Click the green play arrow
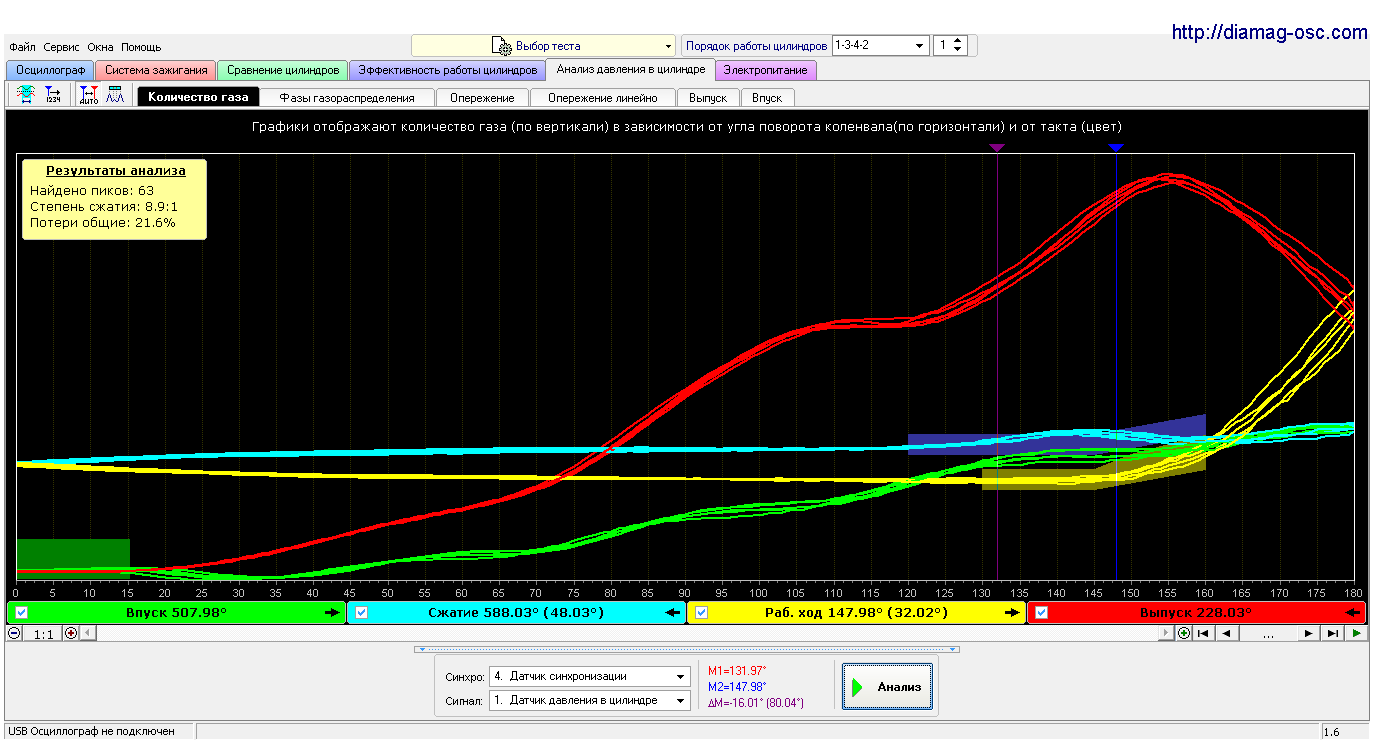 point(1356,633)
